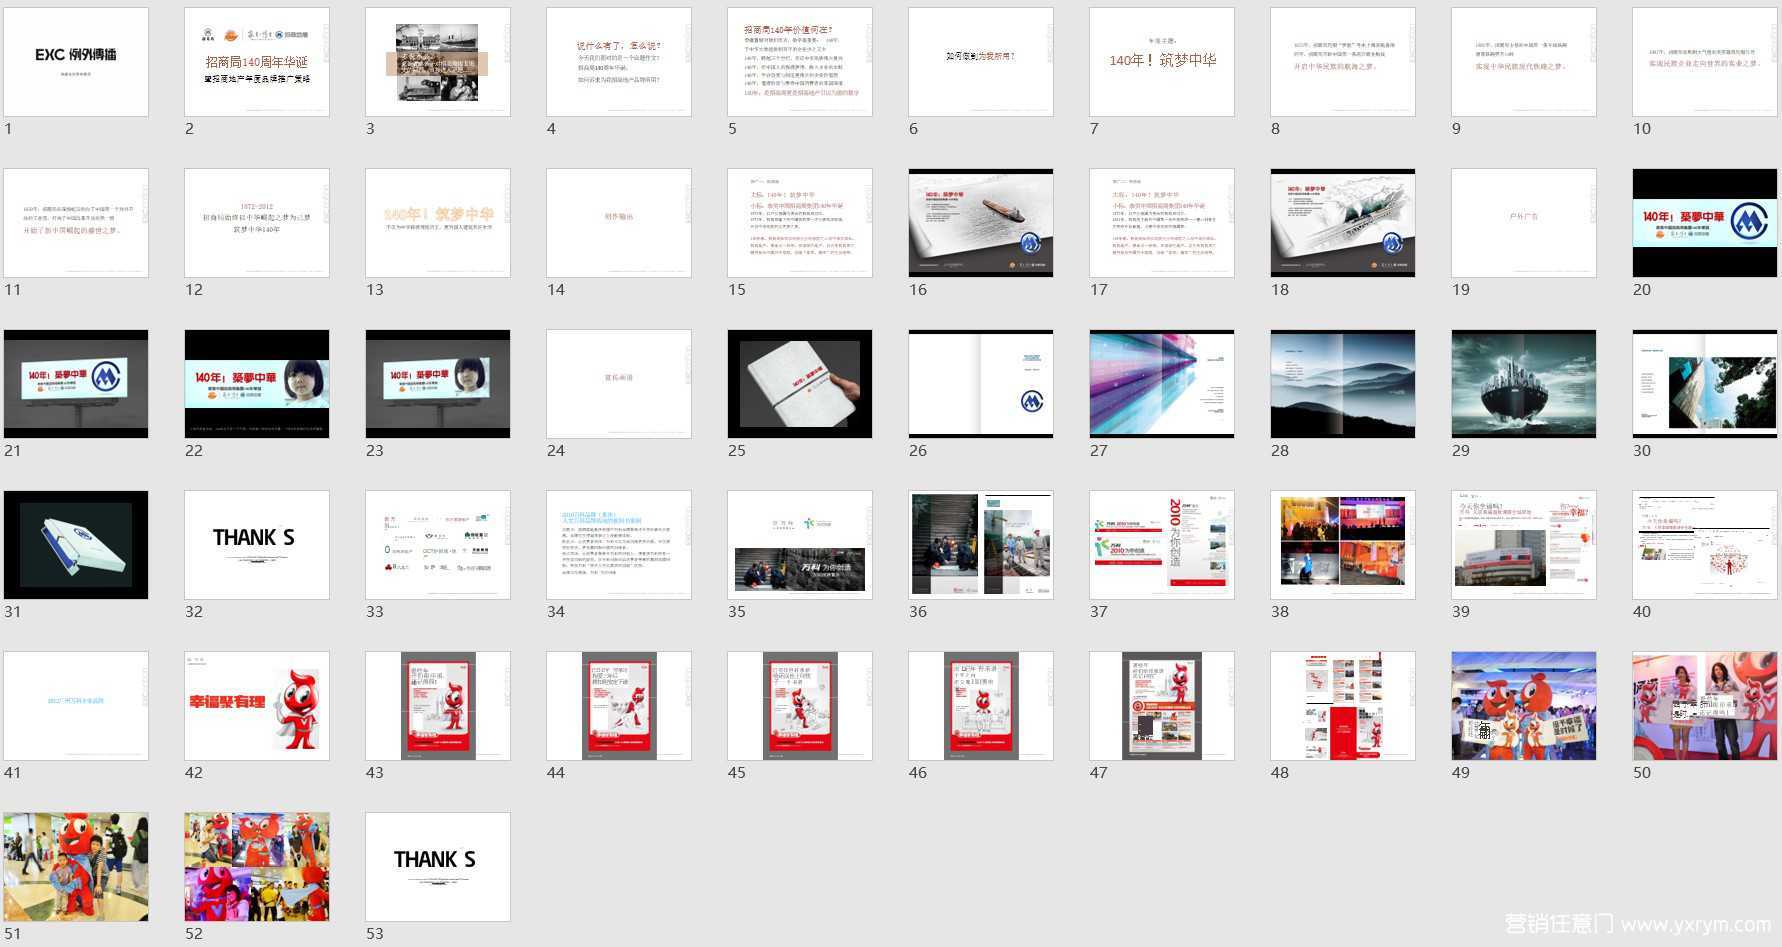Select slide 33 with client logos

point(438,545)
